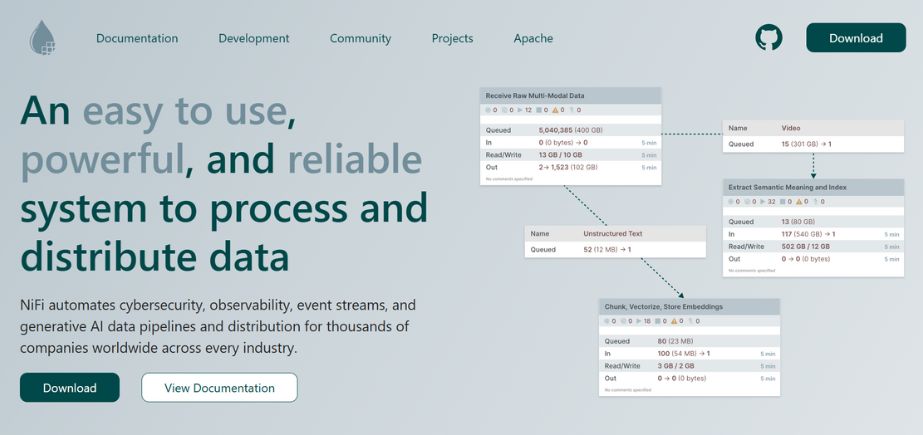Open the Apache menu
The width and height of the screenshot is (923, 435).
click(x=533, y=38)
